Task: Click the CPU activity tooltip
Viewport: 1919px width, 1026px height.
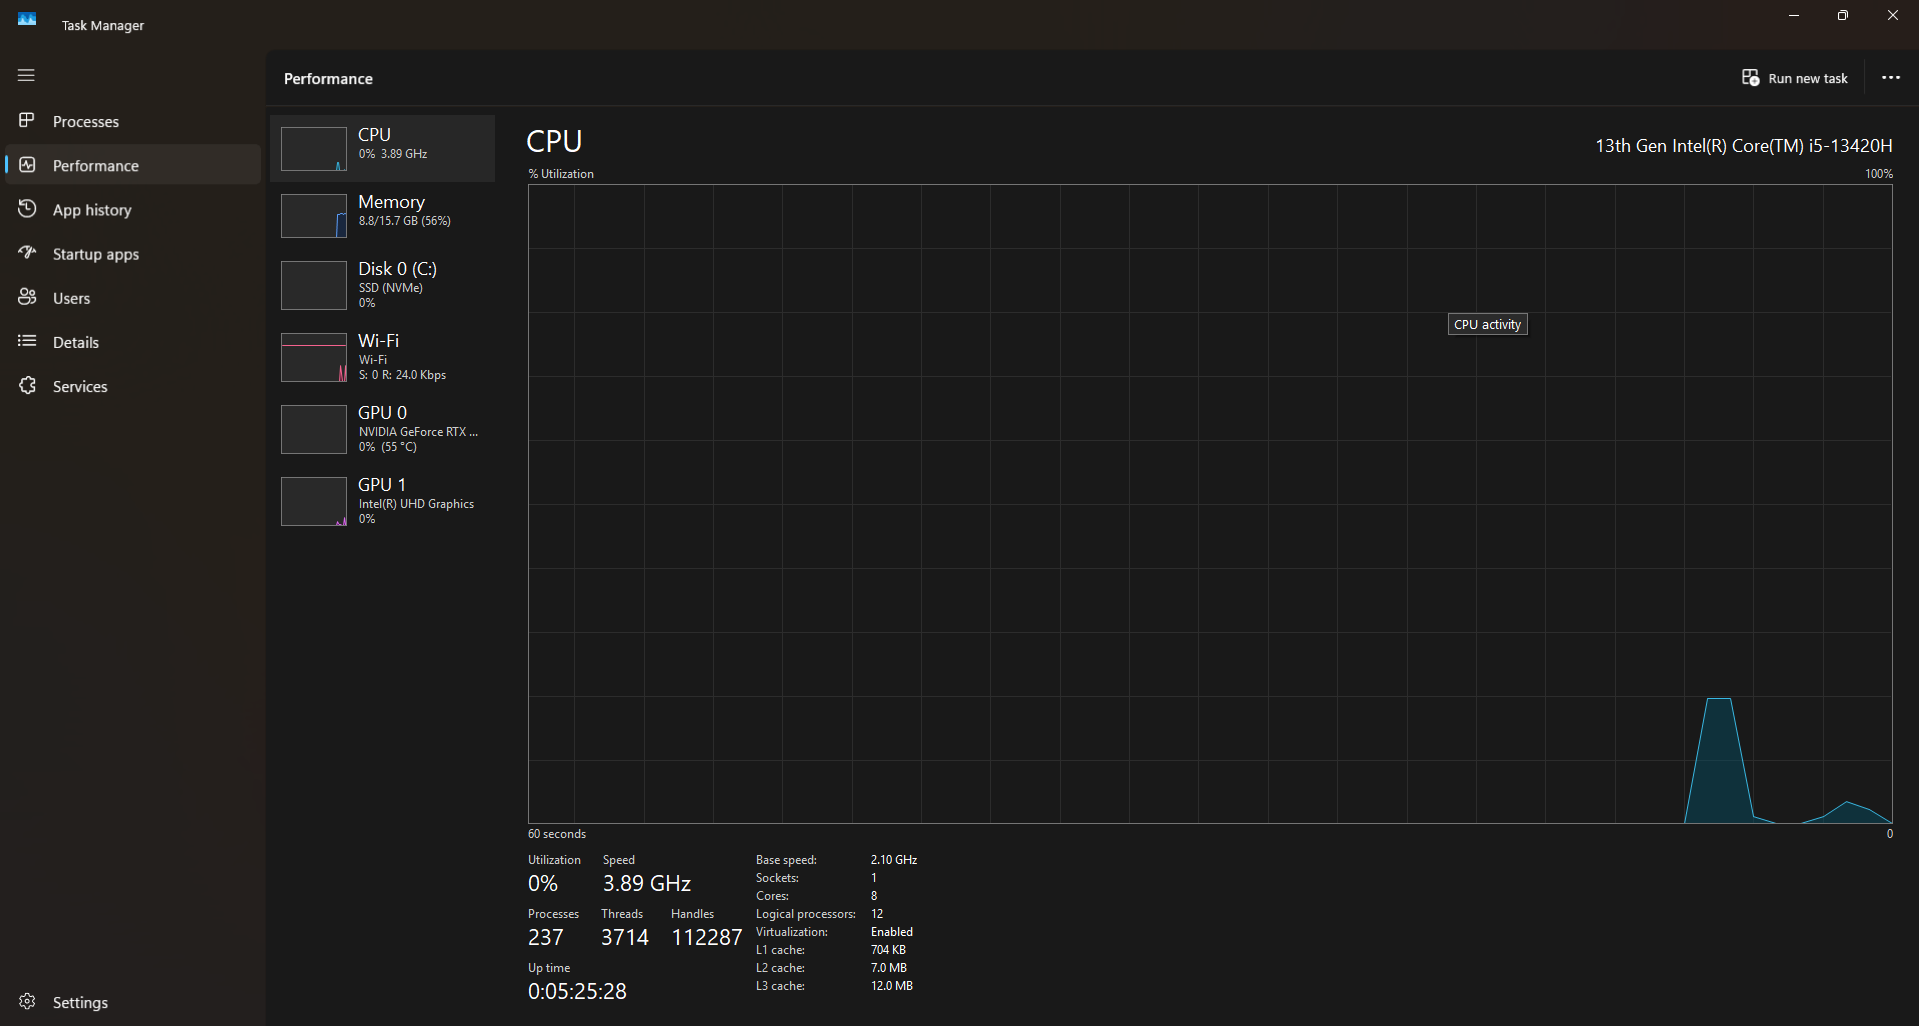Action: (x=1487, y=324)
